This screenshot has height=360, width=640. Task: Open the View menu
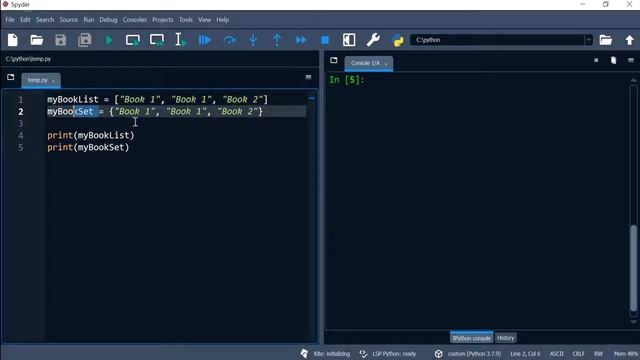[x=204, y=20]
